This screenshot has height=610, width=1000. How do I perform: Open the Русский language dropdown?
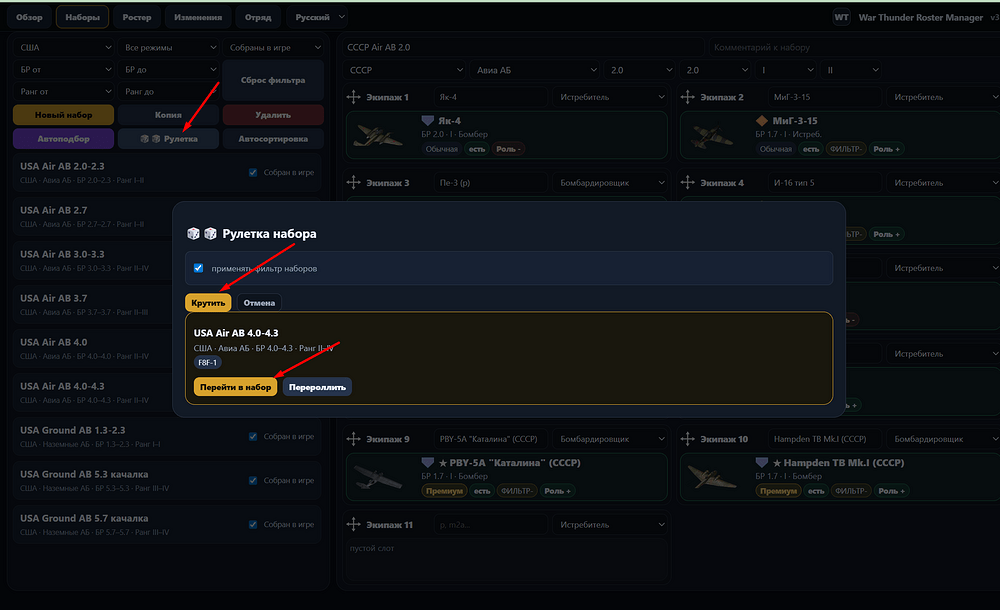click(316, 17)
